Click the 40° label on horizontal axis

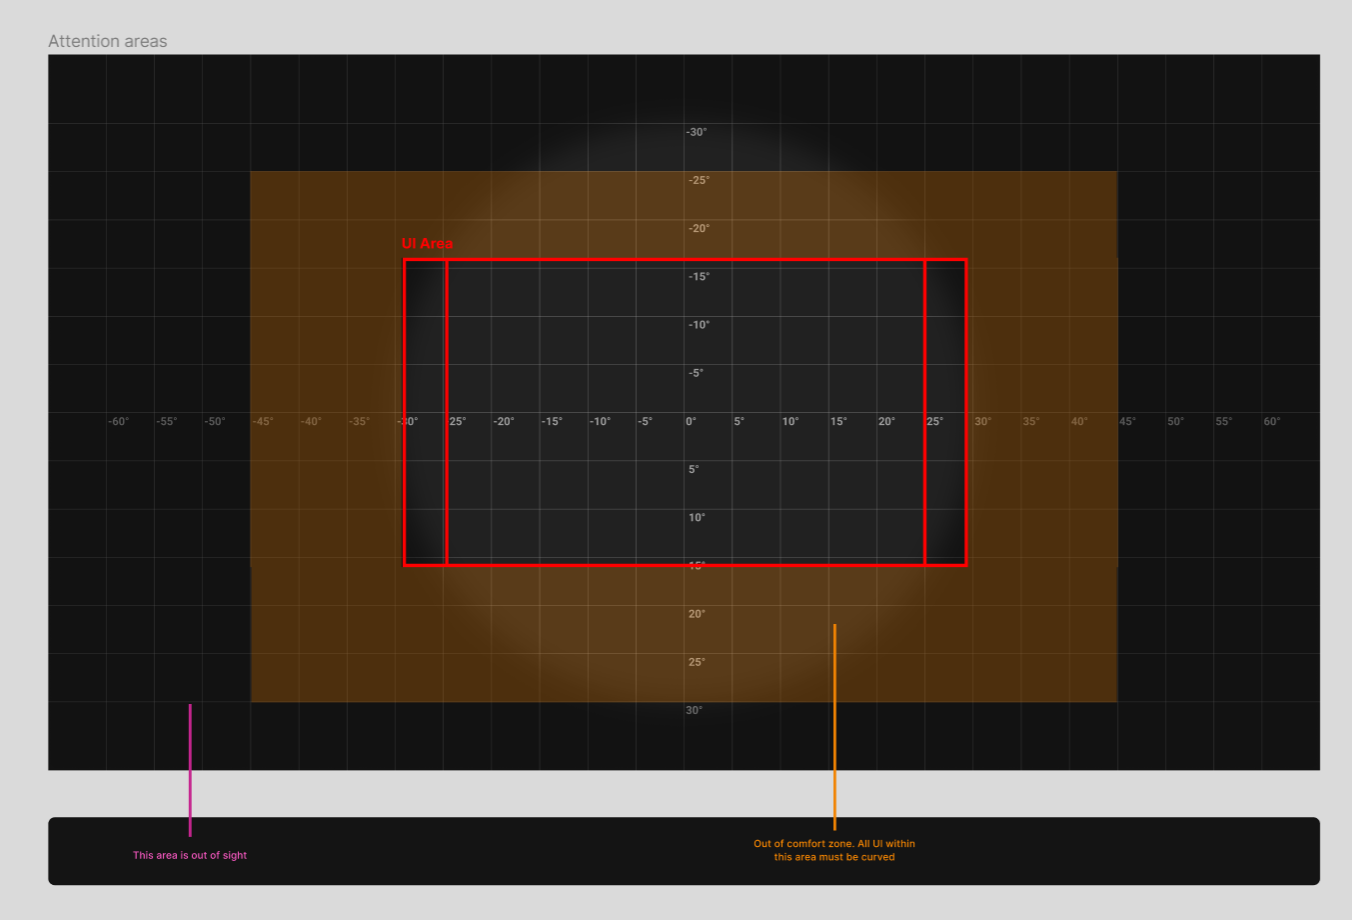click(x=1079, y=421)
